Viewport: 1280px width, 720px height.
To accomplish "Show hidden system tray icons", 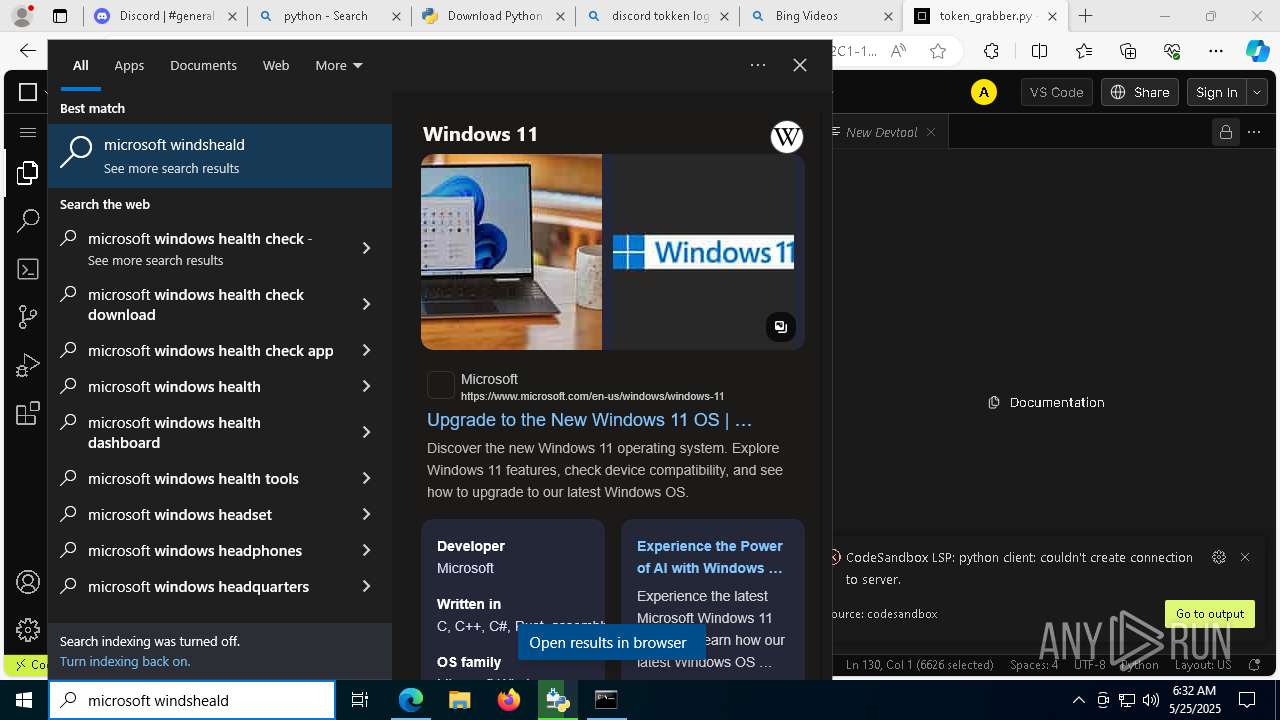I will pyautogui.click(x=1078, y=700).
